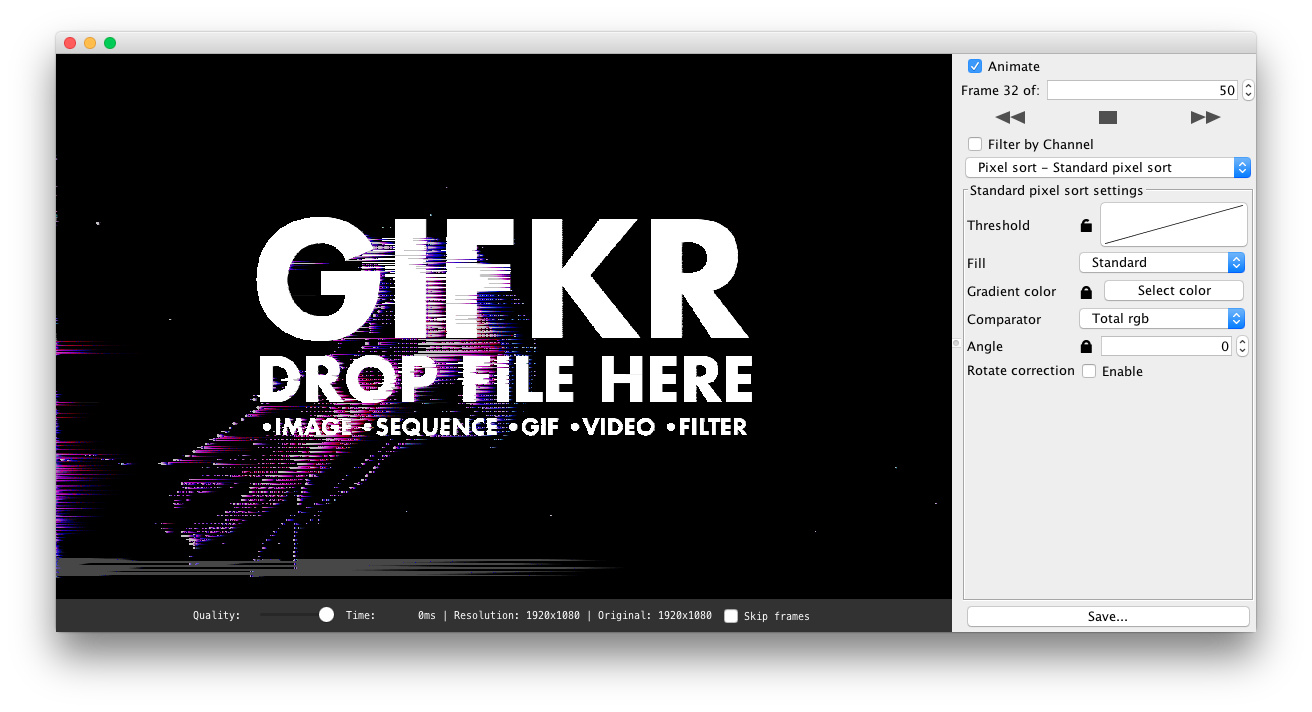
Task: Uncheck the Animate checkbox
Action: coord(975,66)
